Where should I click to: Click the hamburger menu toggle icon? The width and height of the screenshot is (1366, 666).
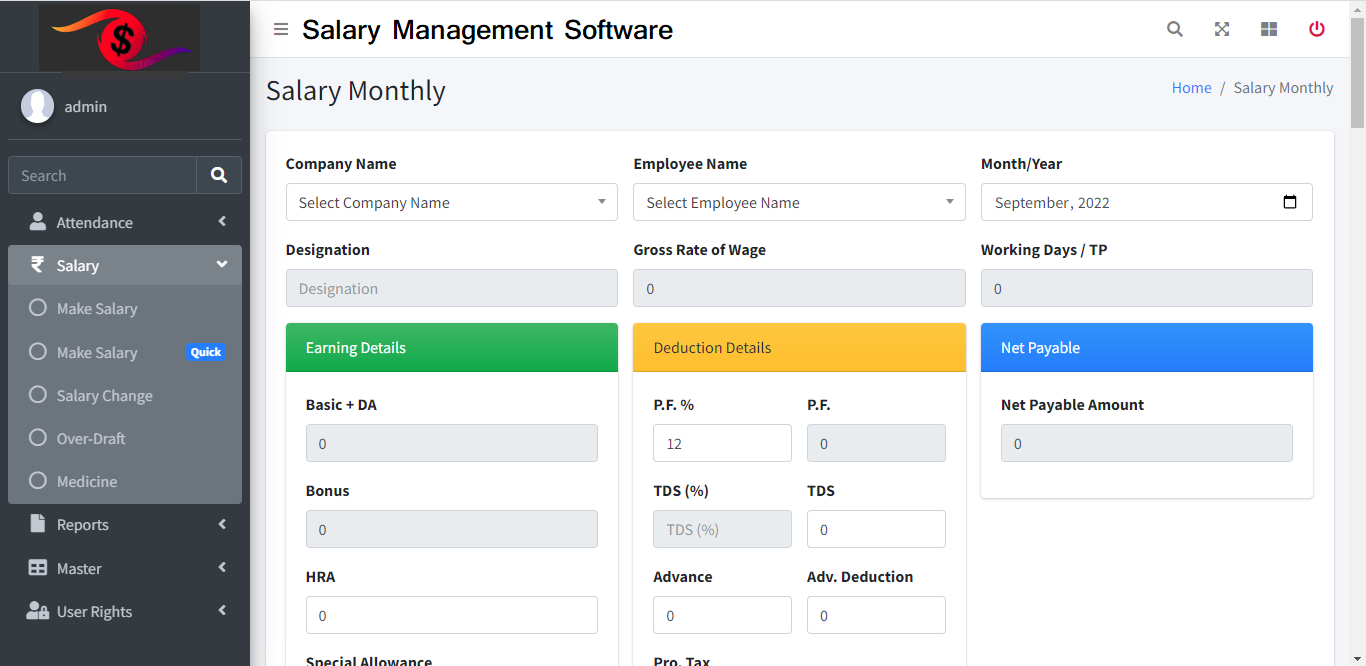[281, 30]
